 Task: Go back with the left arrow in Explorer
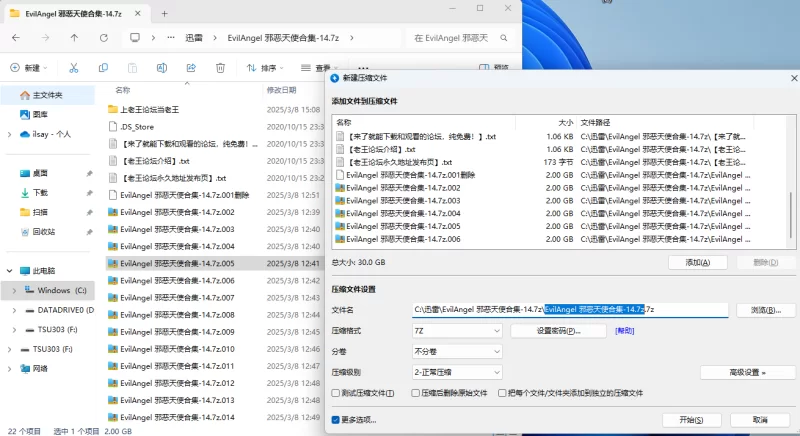tap(16, 38)
